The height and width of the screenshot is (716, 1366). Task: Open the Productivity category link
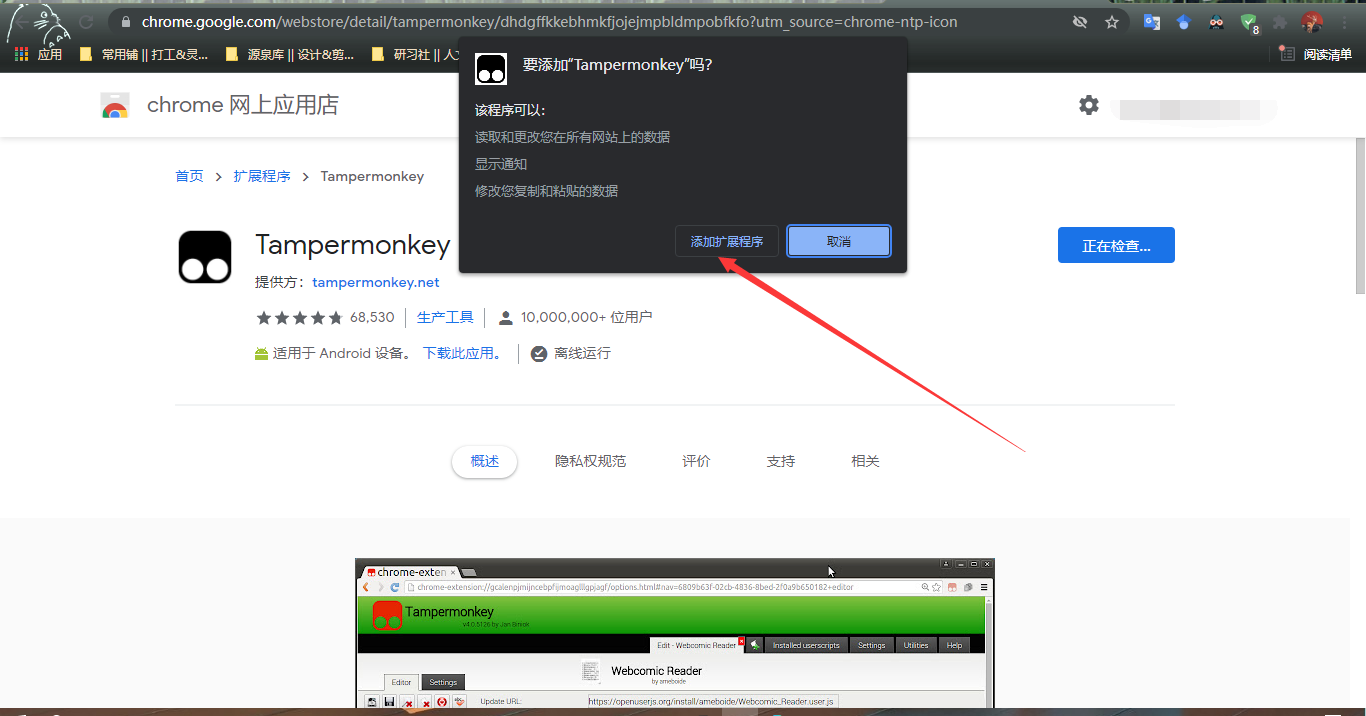[445, 317]
